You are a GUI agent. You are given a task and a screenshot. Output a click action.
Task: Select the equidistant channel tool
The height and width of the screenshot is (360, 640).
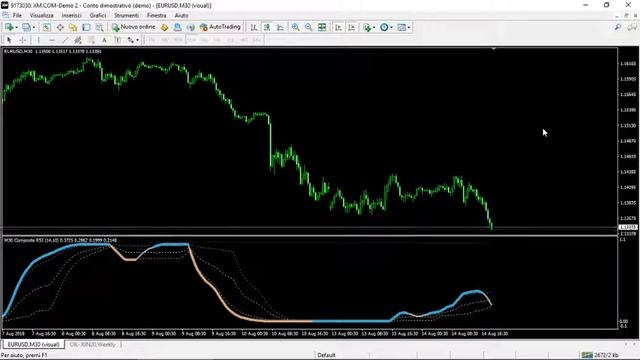click(78, 40)
